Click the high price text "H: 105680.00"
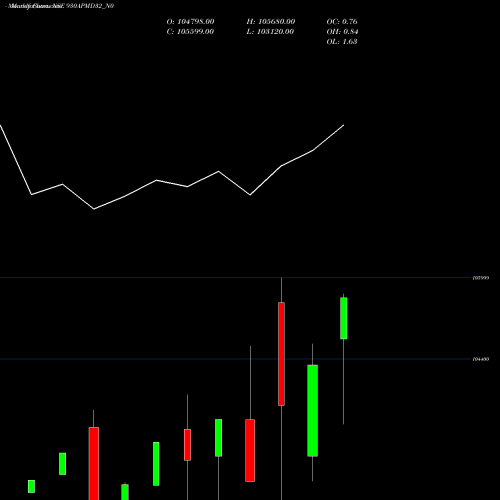 [x=271, y=22]
